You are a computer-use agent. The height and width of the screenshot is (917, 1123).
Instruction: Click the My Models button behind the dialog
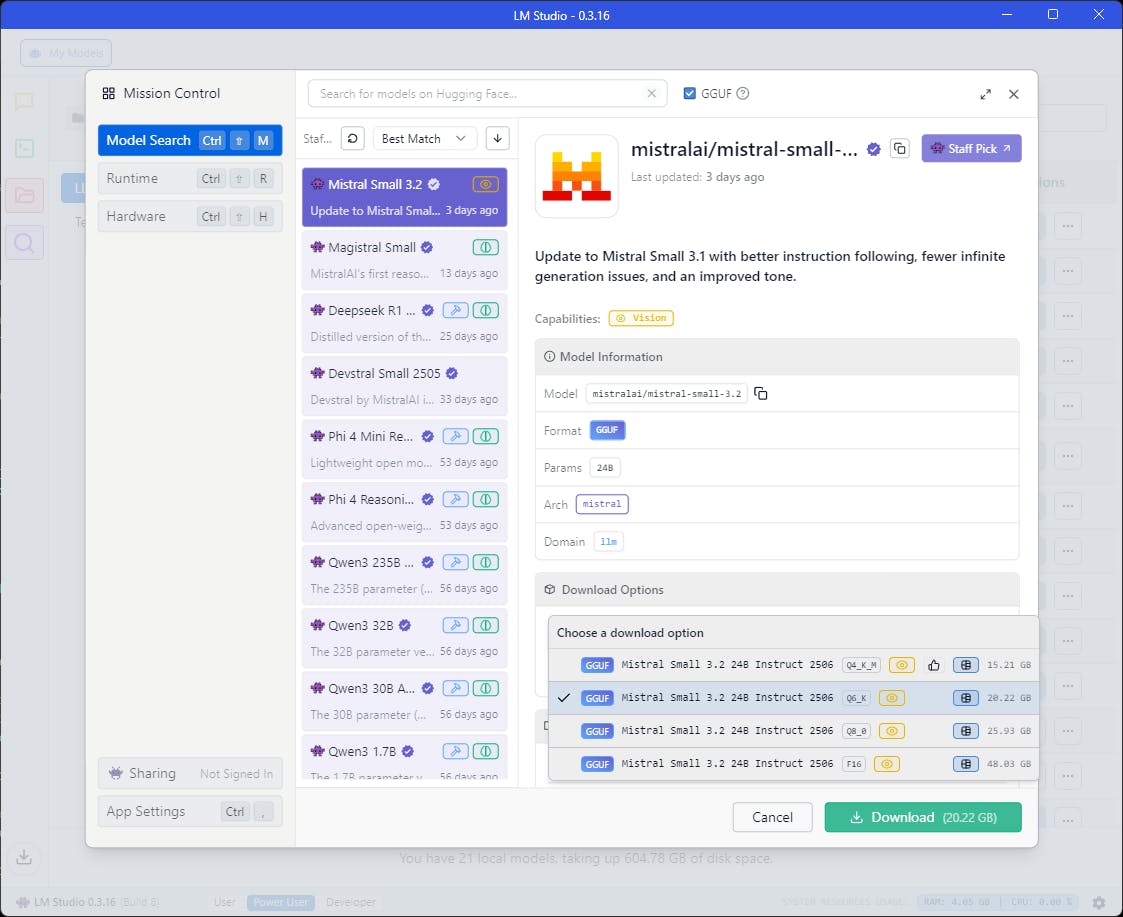click(x=66, y=53)
